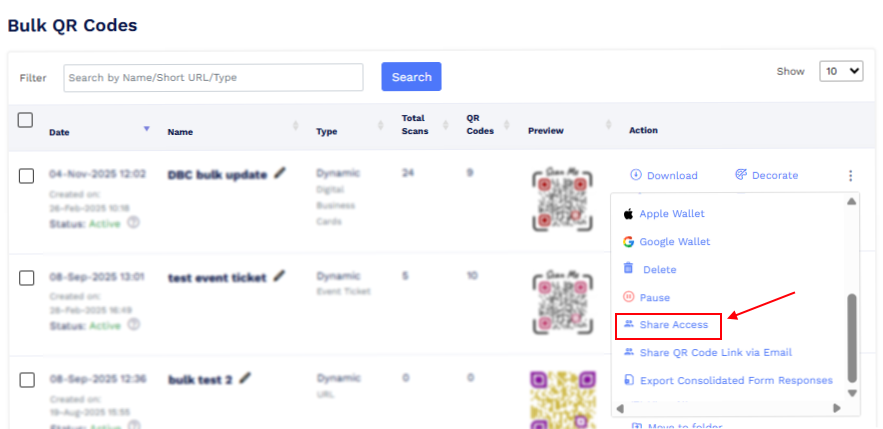This screenshot has height=429, width=883.
Task: Click the Google logo icon in menu
Action: coord(628,242)
